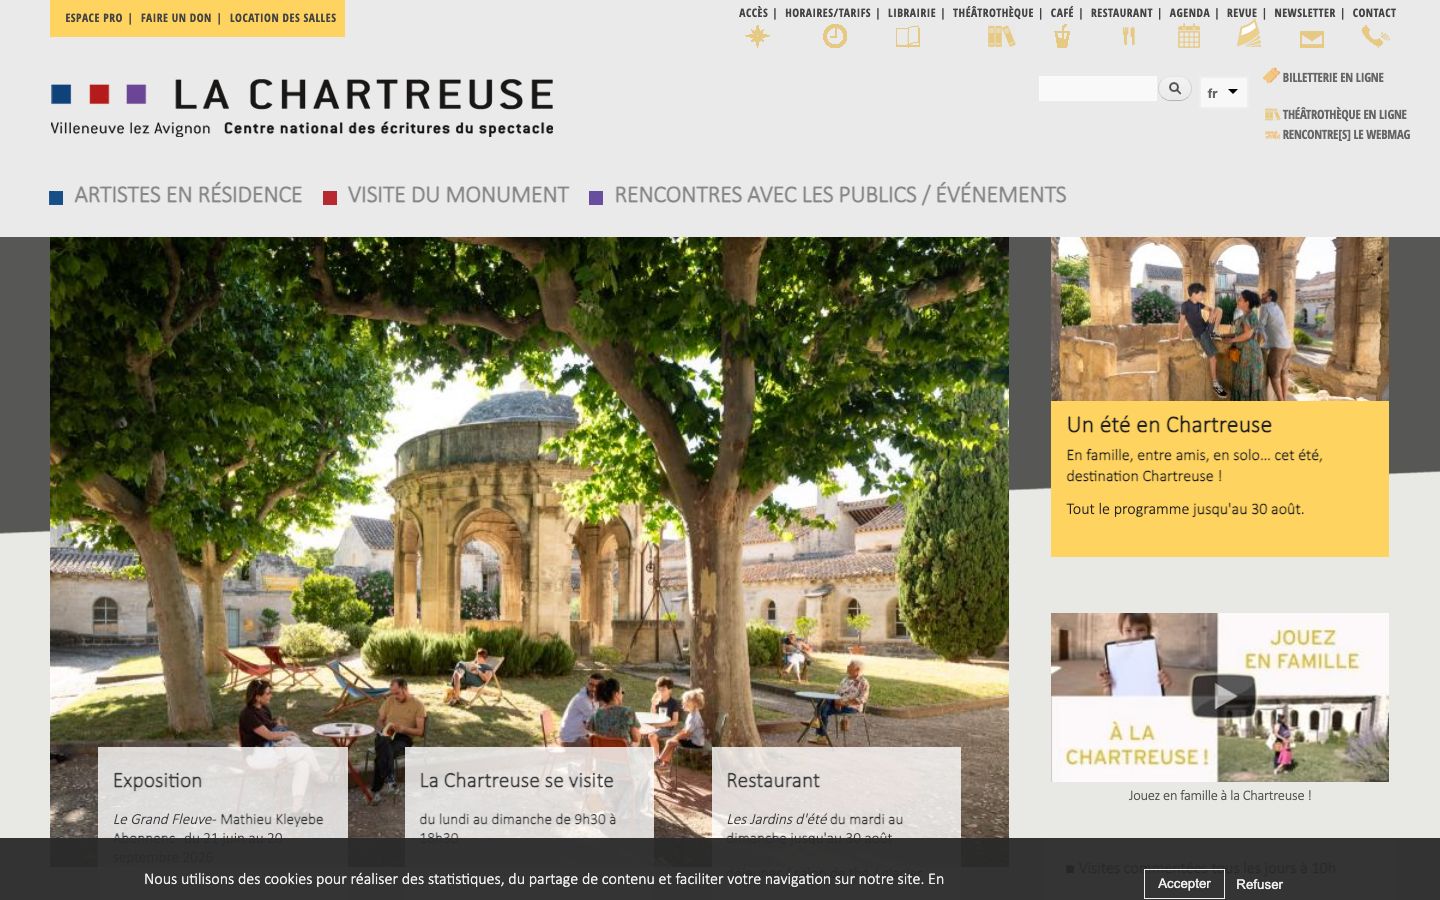Open La Chartreuse se visite card

[516, 781]
